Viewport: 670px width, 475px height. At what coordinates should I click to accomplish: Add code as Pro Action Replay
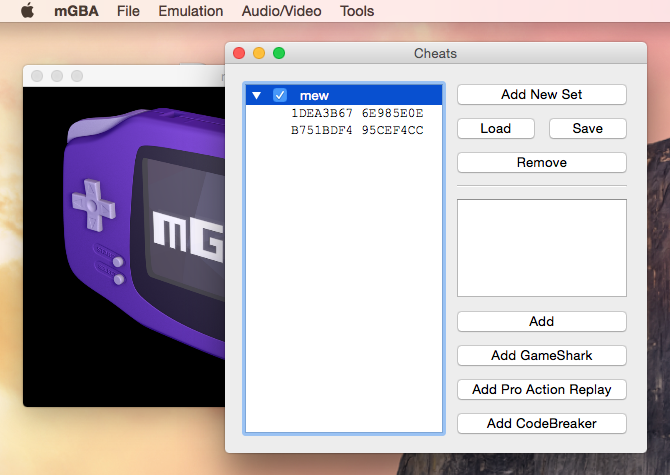click(541, 390)
